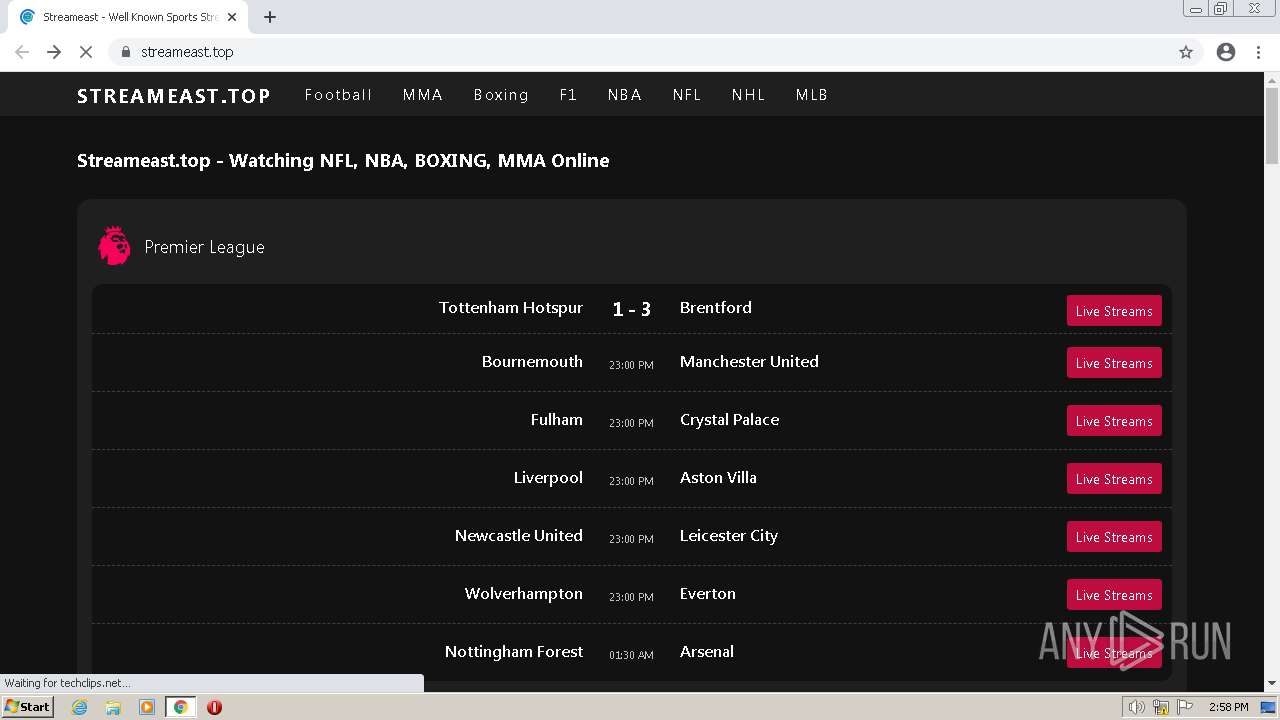Screen dimensions: 1280x720
Task: Click the scrollbar down arrow
Action: coord(1272,684)
